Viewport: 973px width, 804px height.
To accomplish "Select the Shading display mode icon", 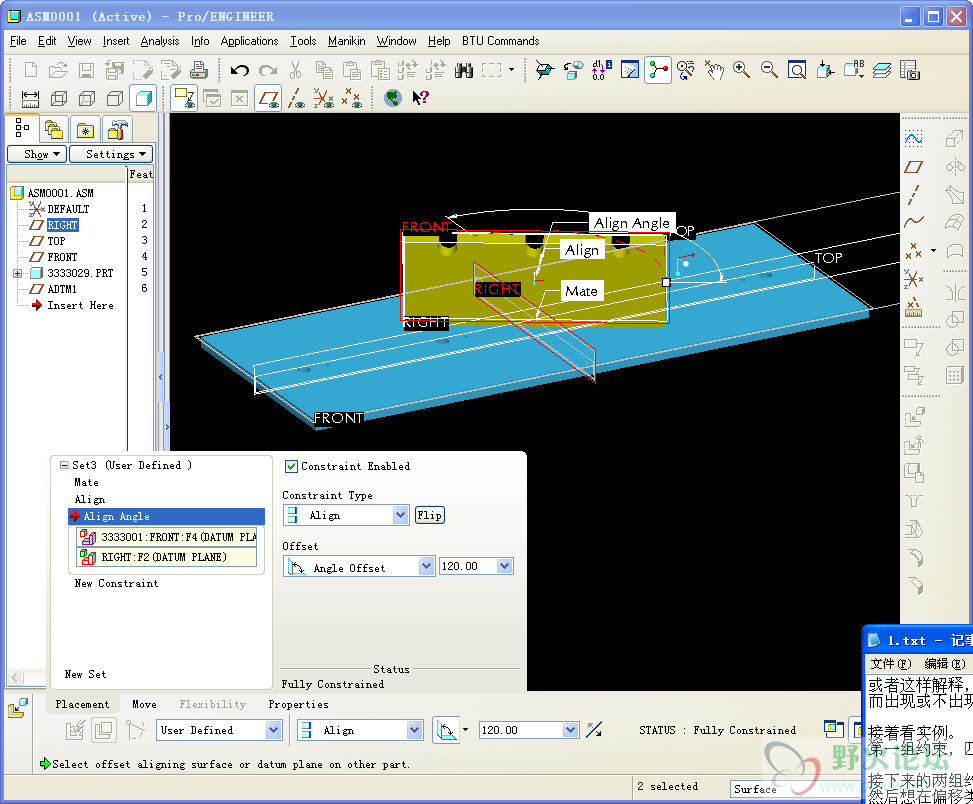I will 143,98.
